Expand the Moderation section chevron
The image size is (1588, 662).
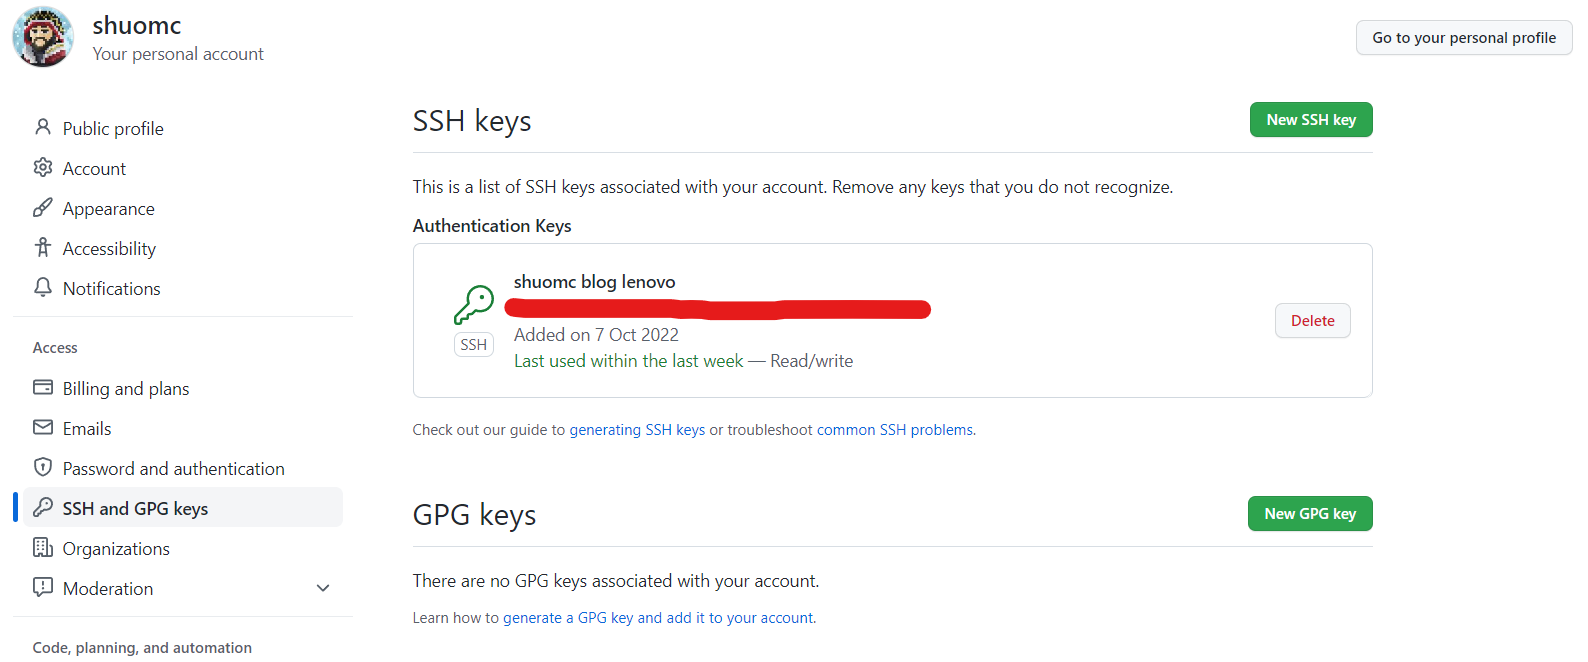coord(323,588)
